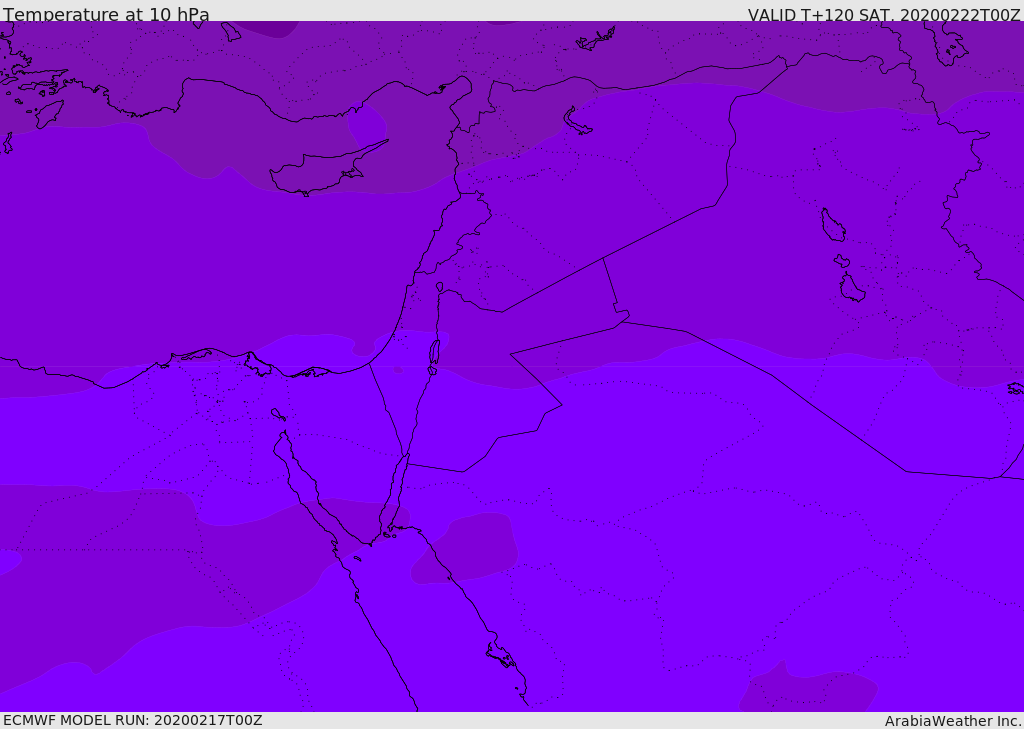Click the Jordan-Iraq-Saudi border junction
Viewport: 1024px width, 729px height.
(624, 317)
